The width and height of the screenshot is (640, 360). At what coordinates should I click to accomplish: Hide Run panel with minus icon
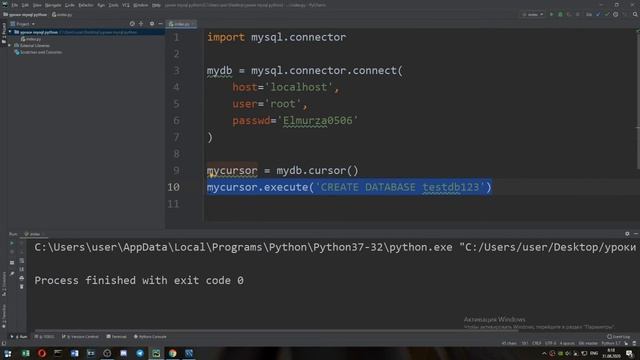(x=636, y=234)
